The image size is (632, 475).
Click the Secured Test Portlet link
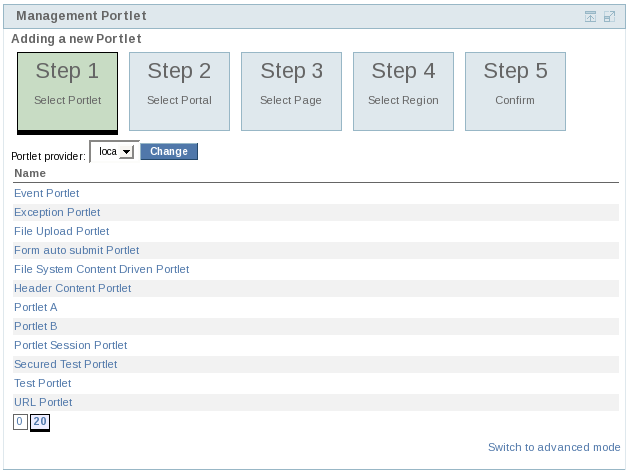[65, 364]
